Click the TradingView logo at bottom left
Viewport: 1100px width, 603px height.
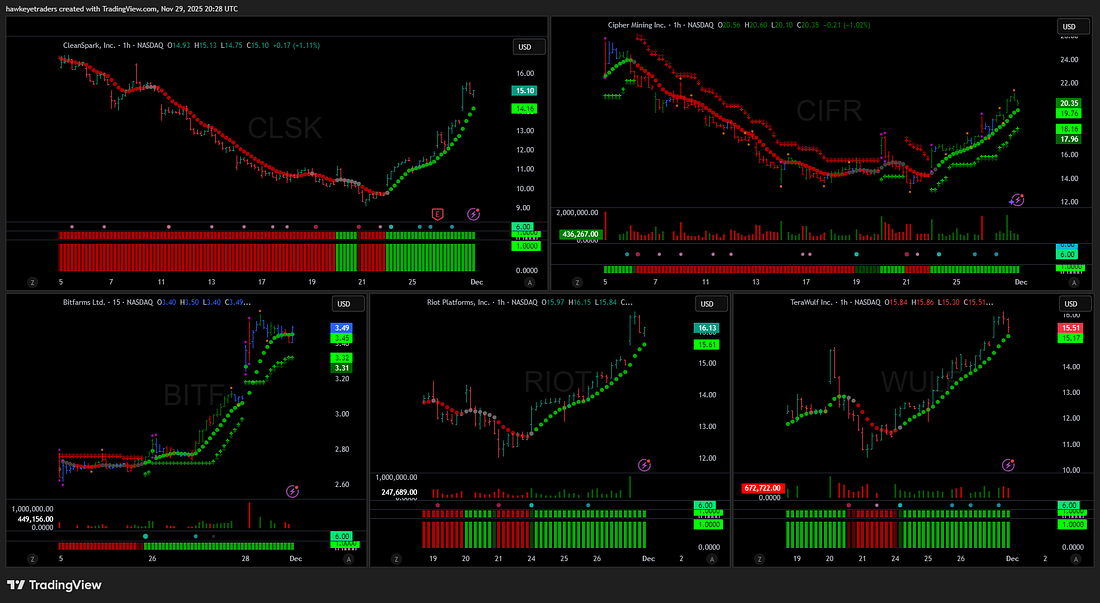point(55,585)
